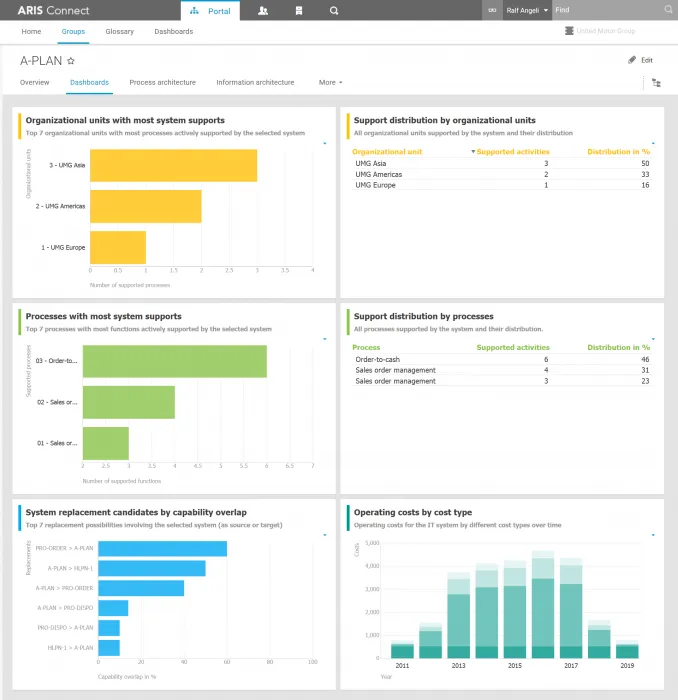
Task: Click the A-PLAN > PRO-ORDER blue bar
Action: click(x=141, y=588)
